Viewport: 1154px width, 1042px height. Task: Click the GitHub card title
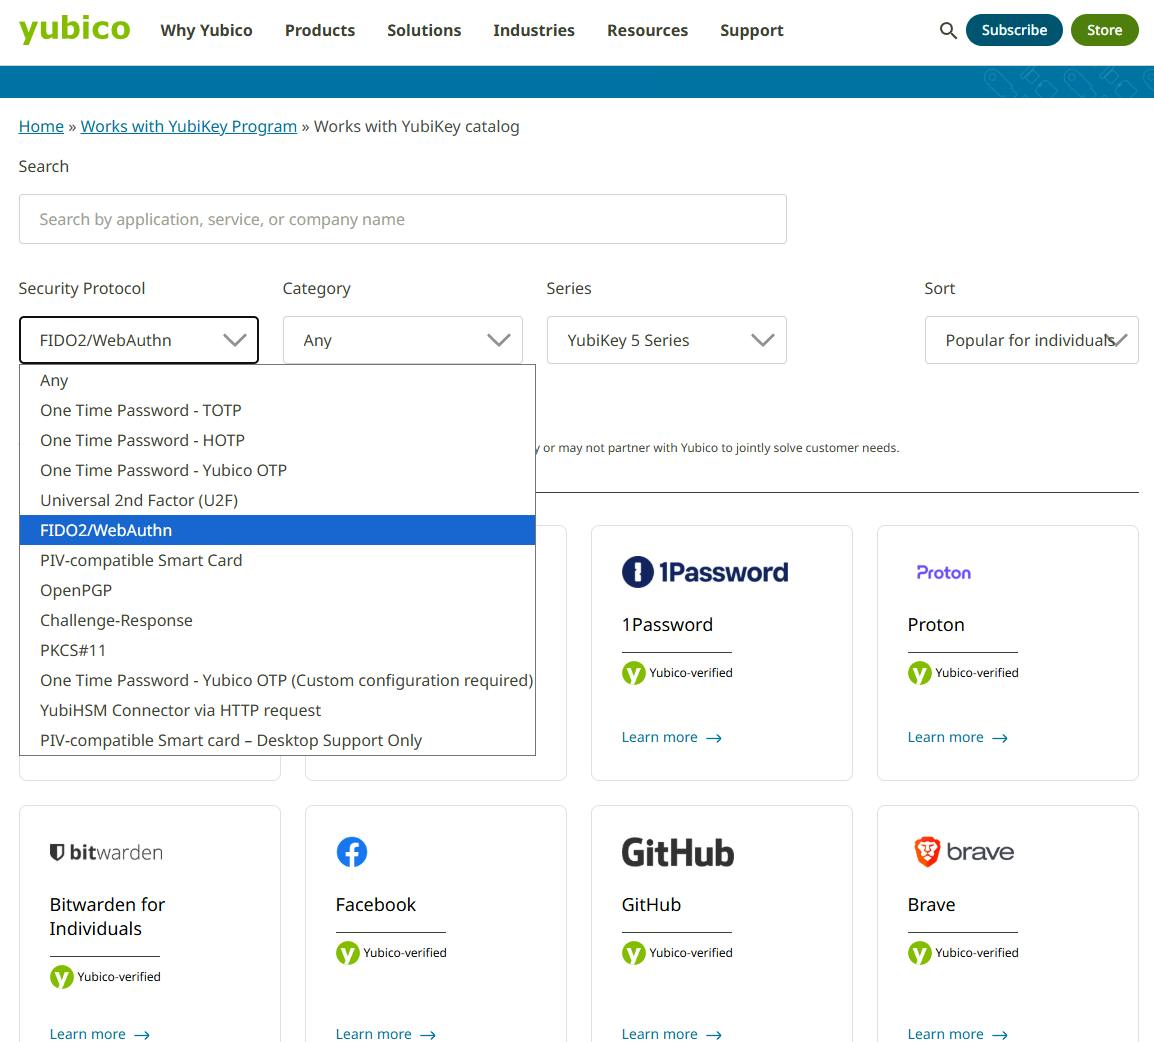pyautogui.click(x=651, y=904)
